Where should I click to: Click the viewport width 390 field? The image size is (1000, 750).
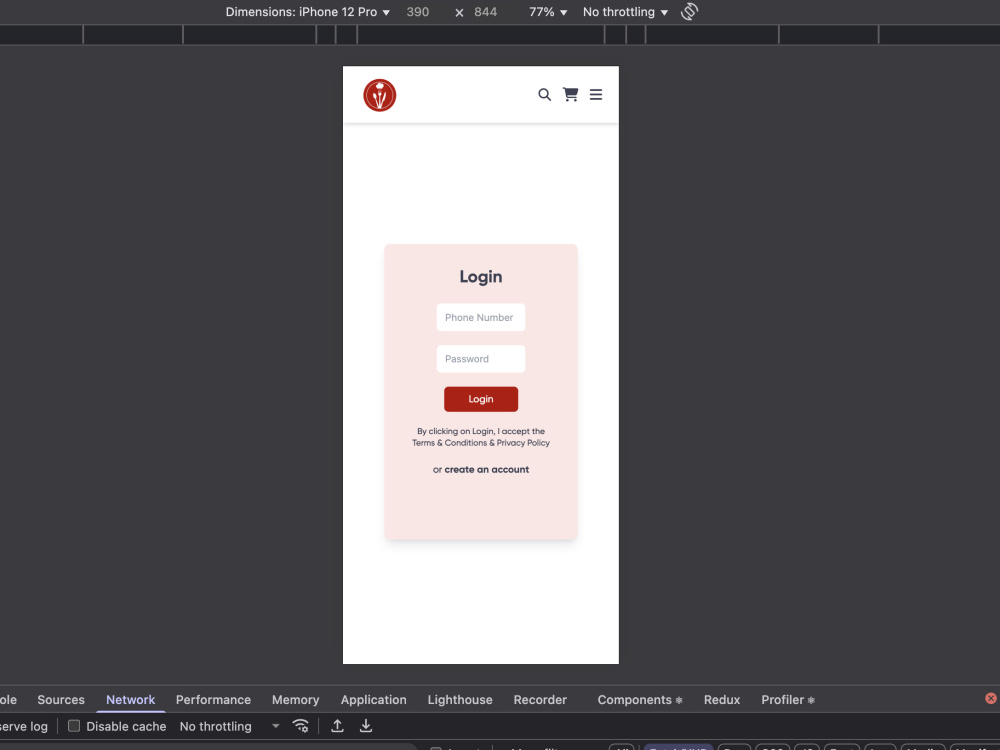[x=418, y=11]
